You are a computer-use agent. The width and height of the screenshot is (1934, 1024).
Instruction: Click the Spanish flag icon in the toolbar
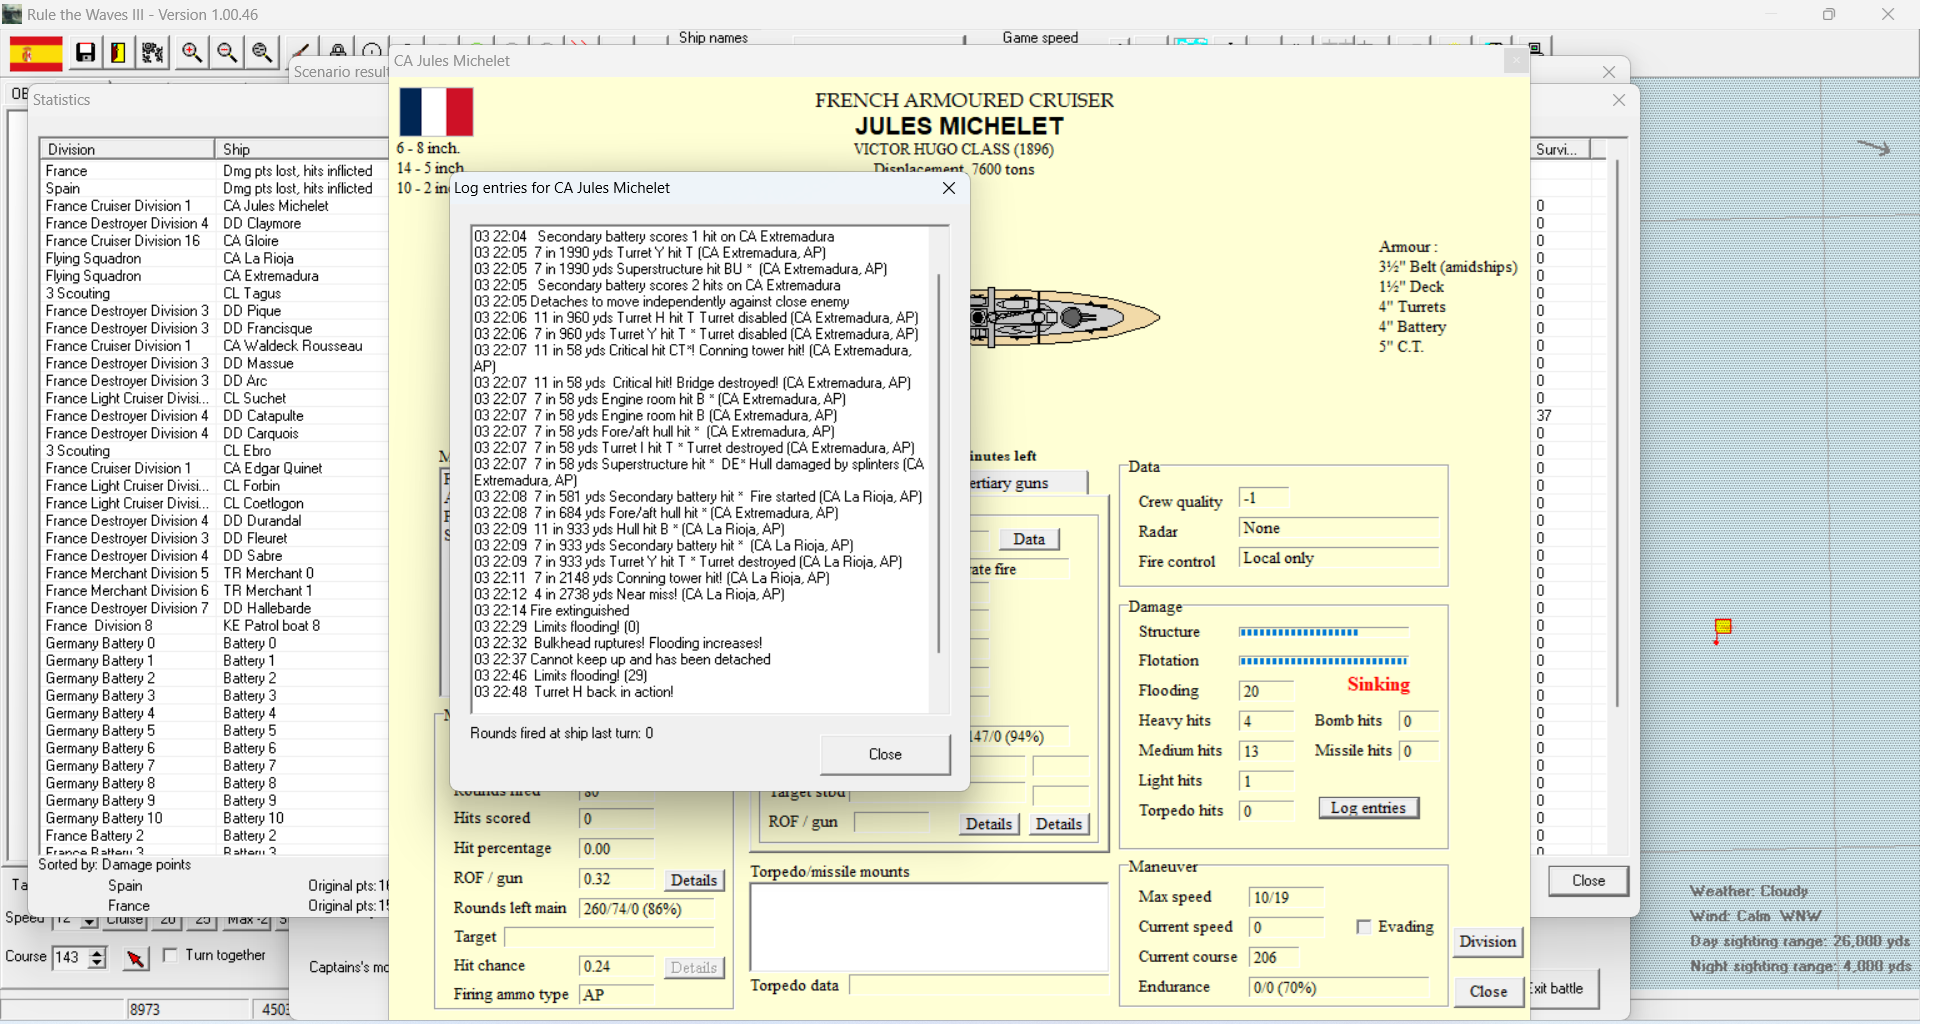tap(36, 53)
